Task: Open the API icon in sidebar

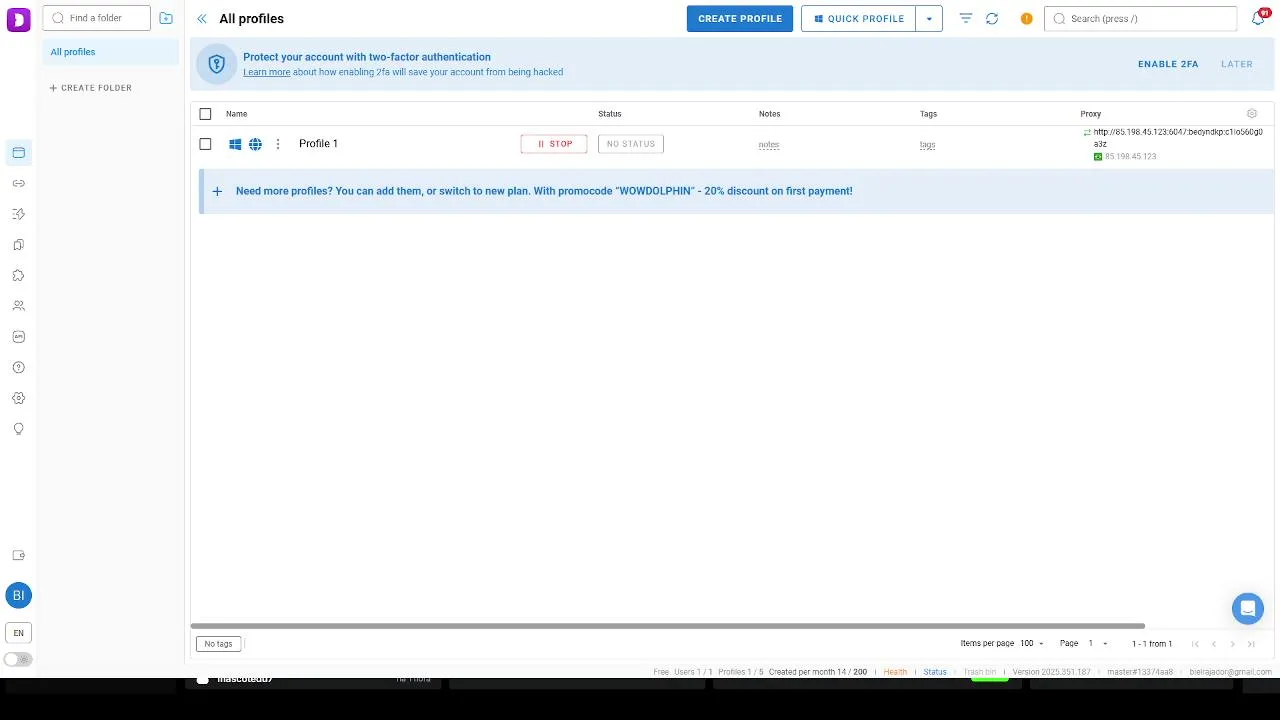Action: click(x=18, y=337)
